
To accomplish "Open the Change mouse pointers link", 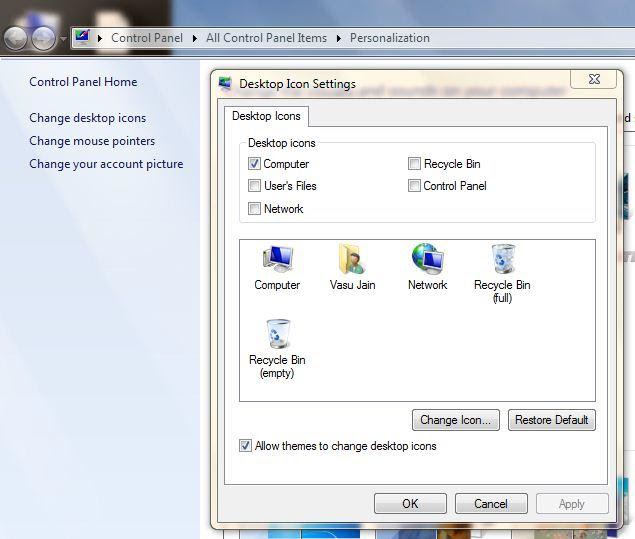I will click(x=92, y=141).
